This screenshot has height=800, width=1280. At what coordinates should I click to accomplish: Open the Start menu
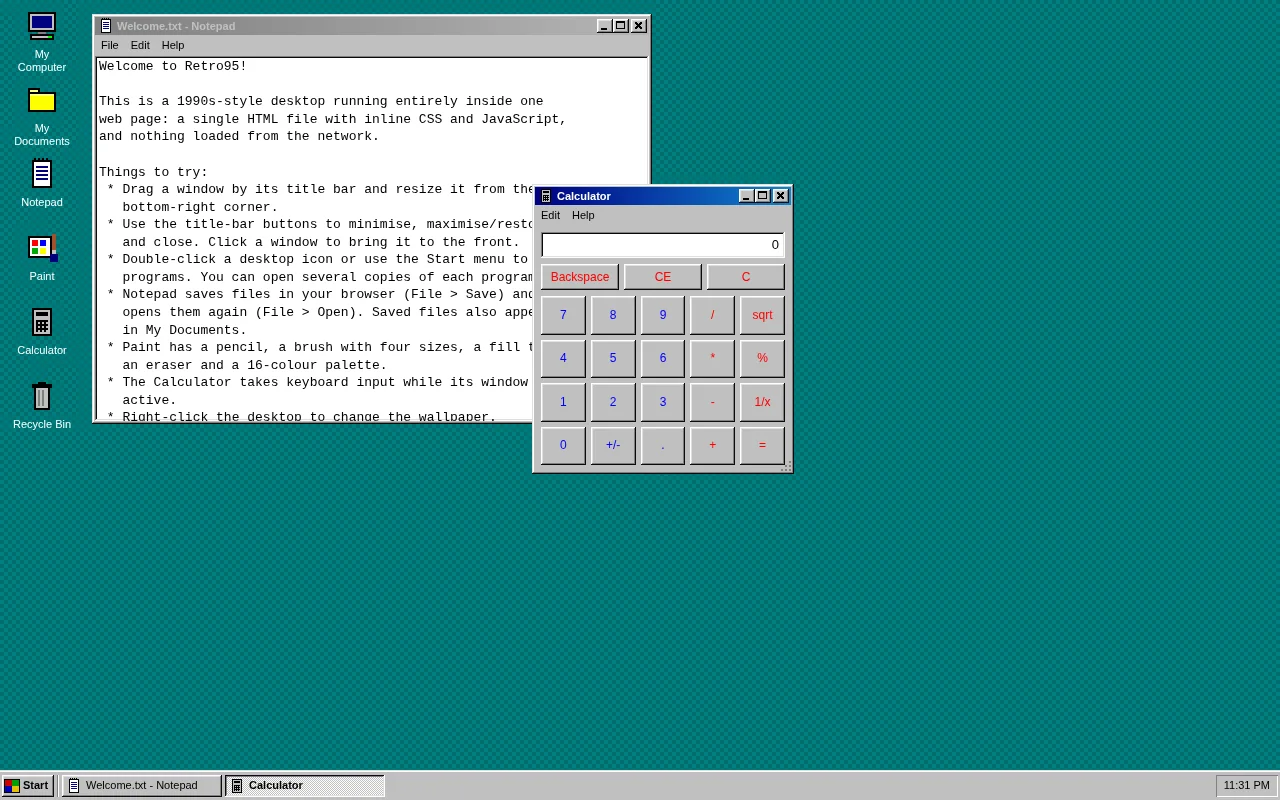point(27,786)
